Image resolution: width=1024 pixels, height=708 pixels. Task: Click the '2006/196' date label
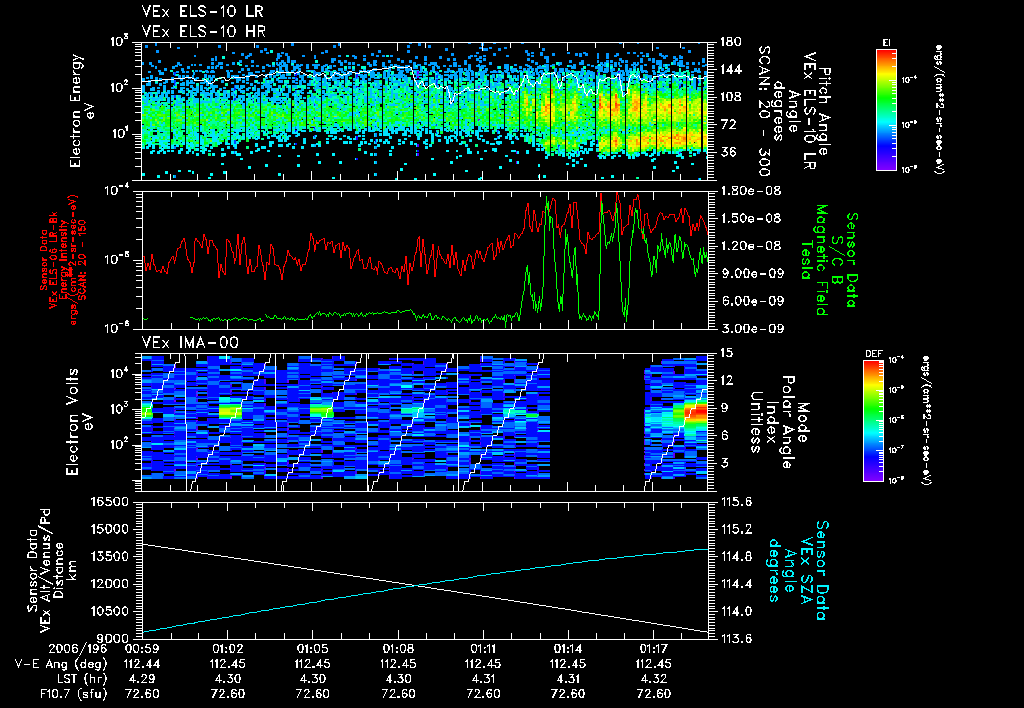point(77,649)
